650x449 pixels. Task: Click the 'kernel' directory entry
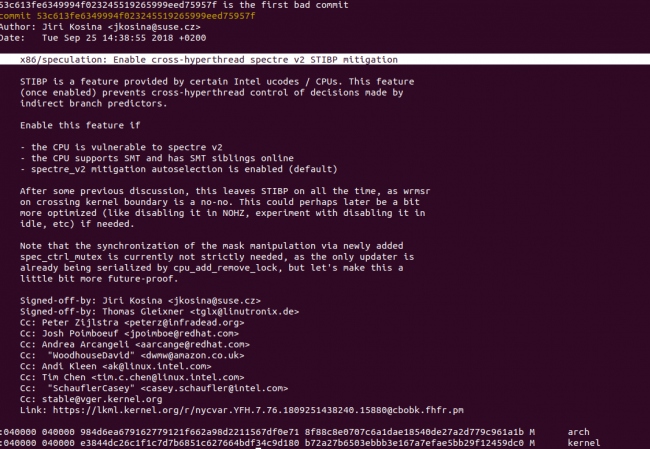[584, 443]
